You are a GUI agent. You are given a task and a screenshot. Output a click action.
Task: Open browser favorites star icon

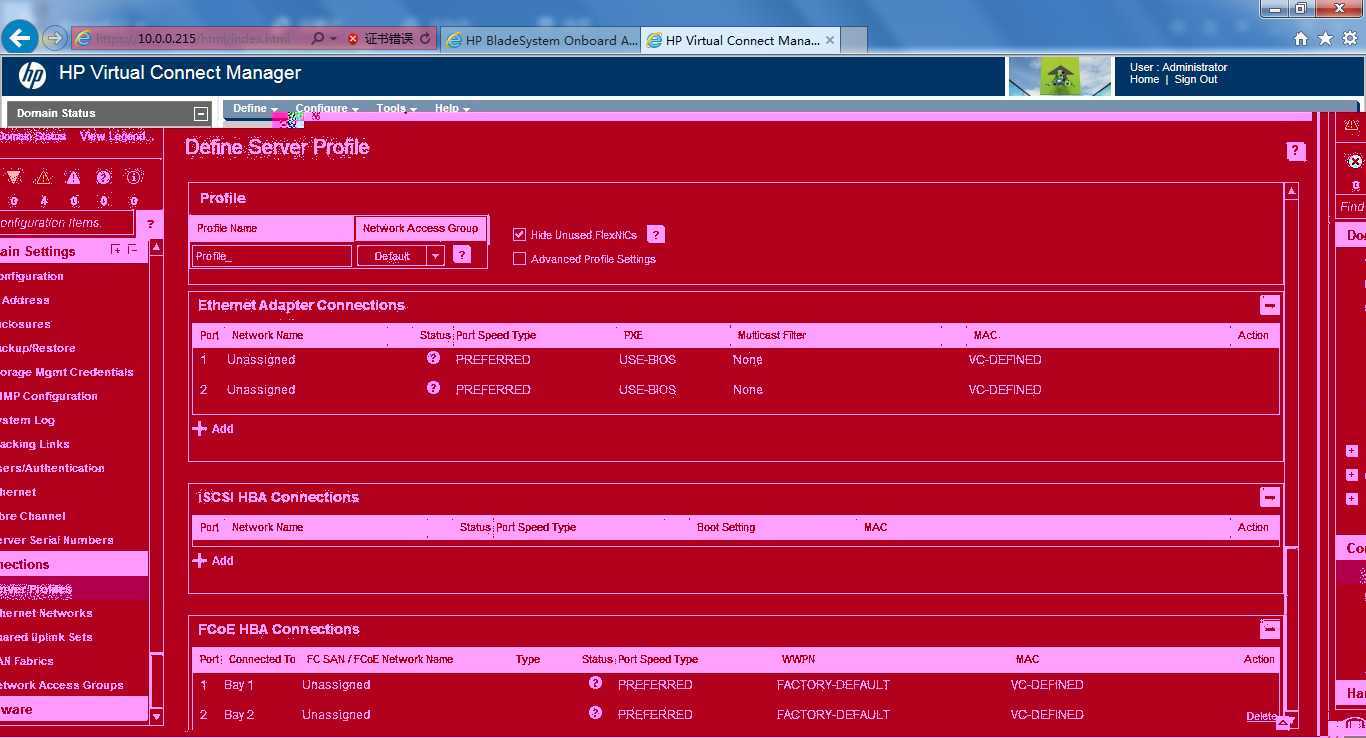pyautogui.click(x=1325, y=39)
